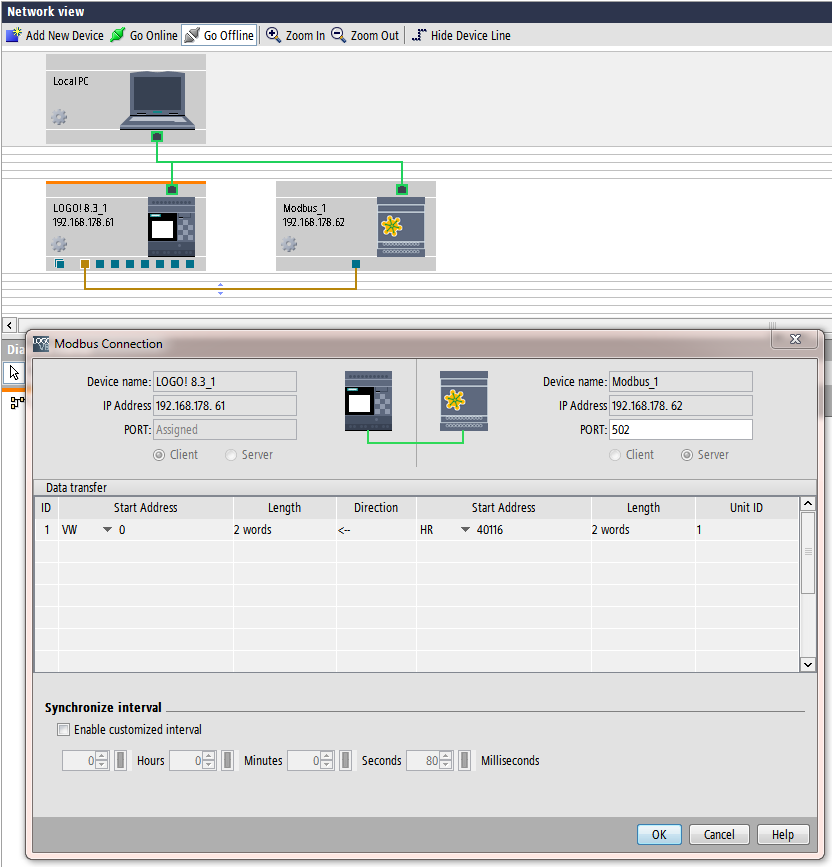
Task: Open the HR address type dropdown
Action: point(465,530)
